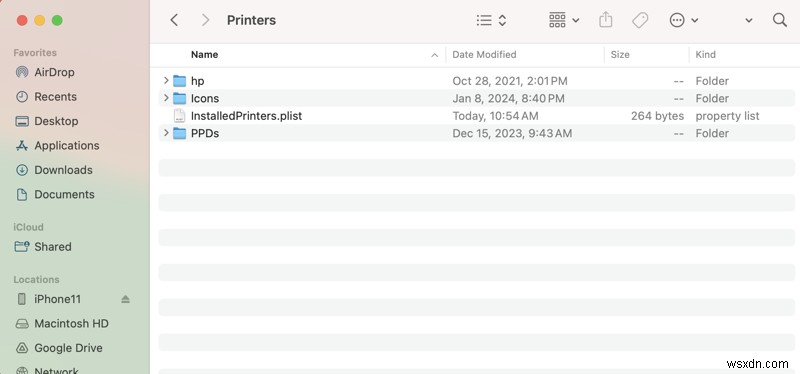Select the Icons folder name
Screen dimensions: 800x374
click(x=205, y=98)
